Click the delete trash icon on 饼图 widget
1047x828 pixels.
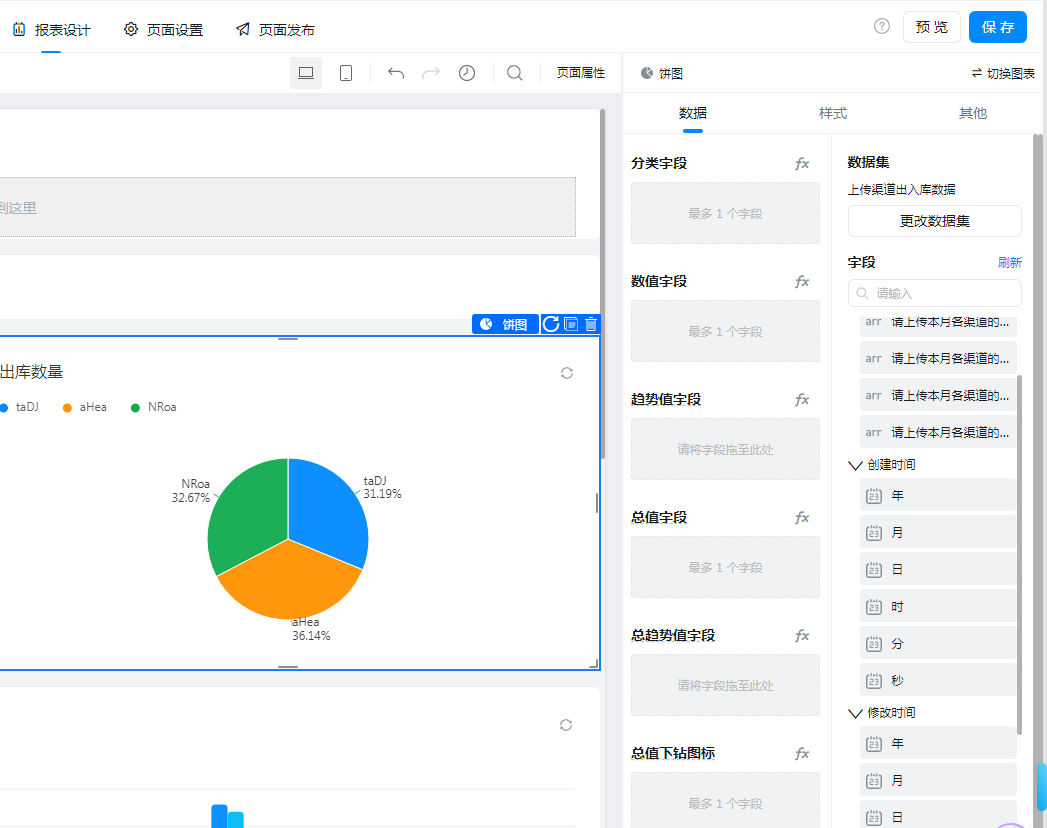[x=591, y=324]
